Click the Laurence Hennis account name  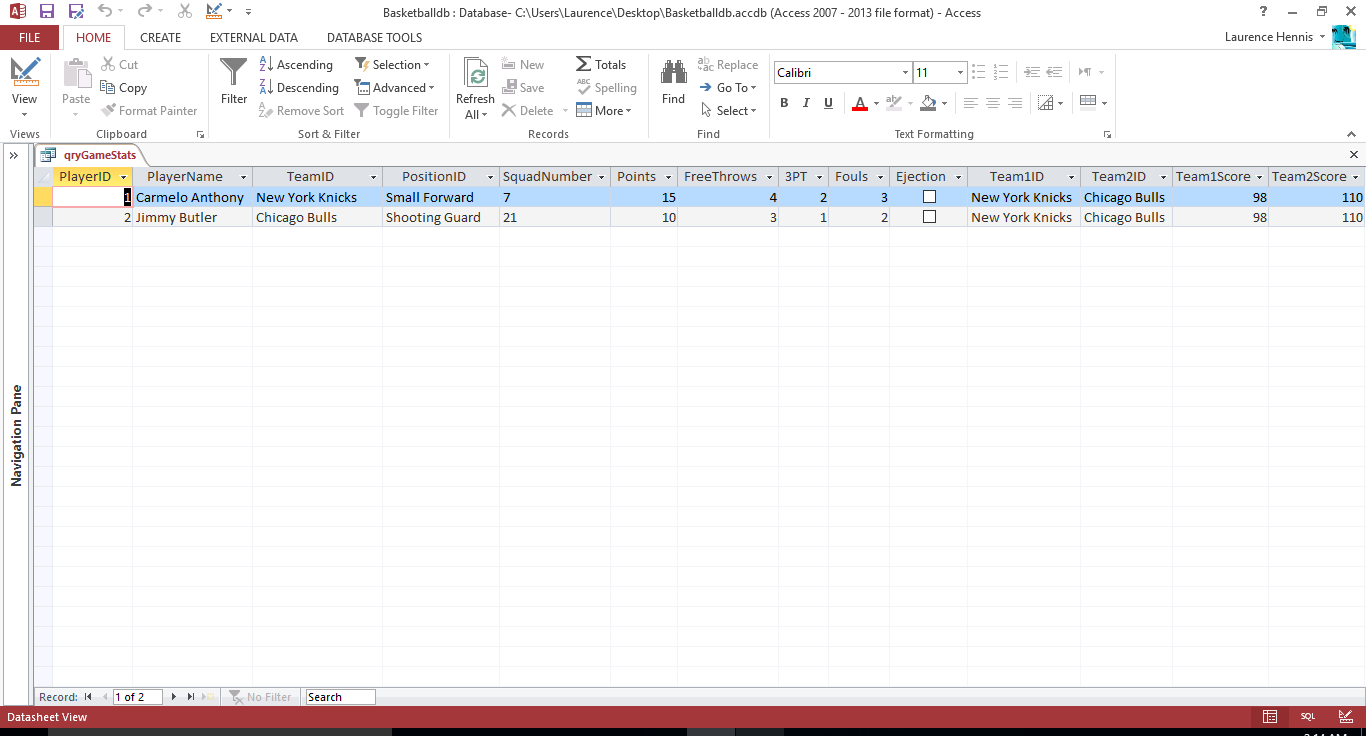tap(1269, 37)
